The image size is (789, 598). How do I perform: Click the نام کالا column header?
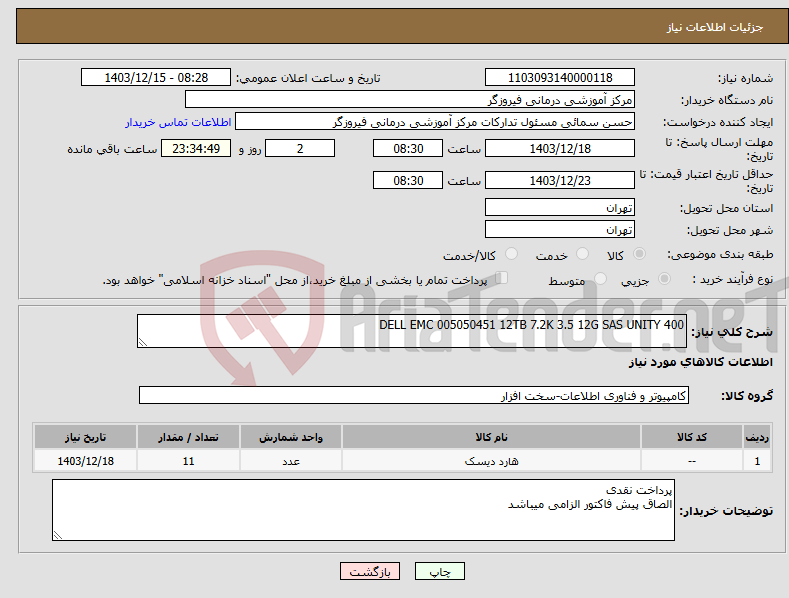point(491,437)
